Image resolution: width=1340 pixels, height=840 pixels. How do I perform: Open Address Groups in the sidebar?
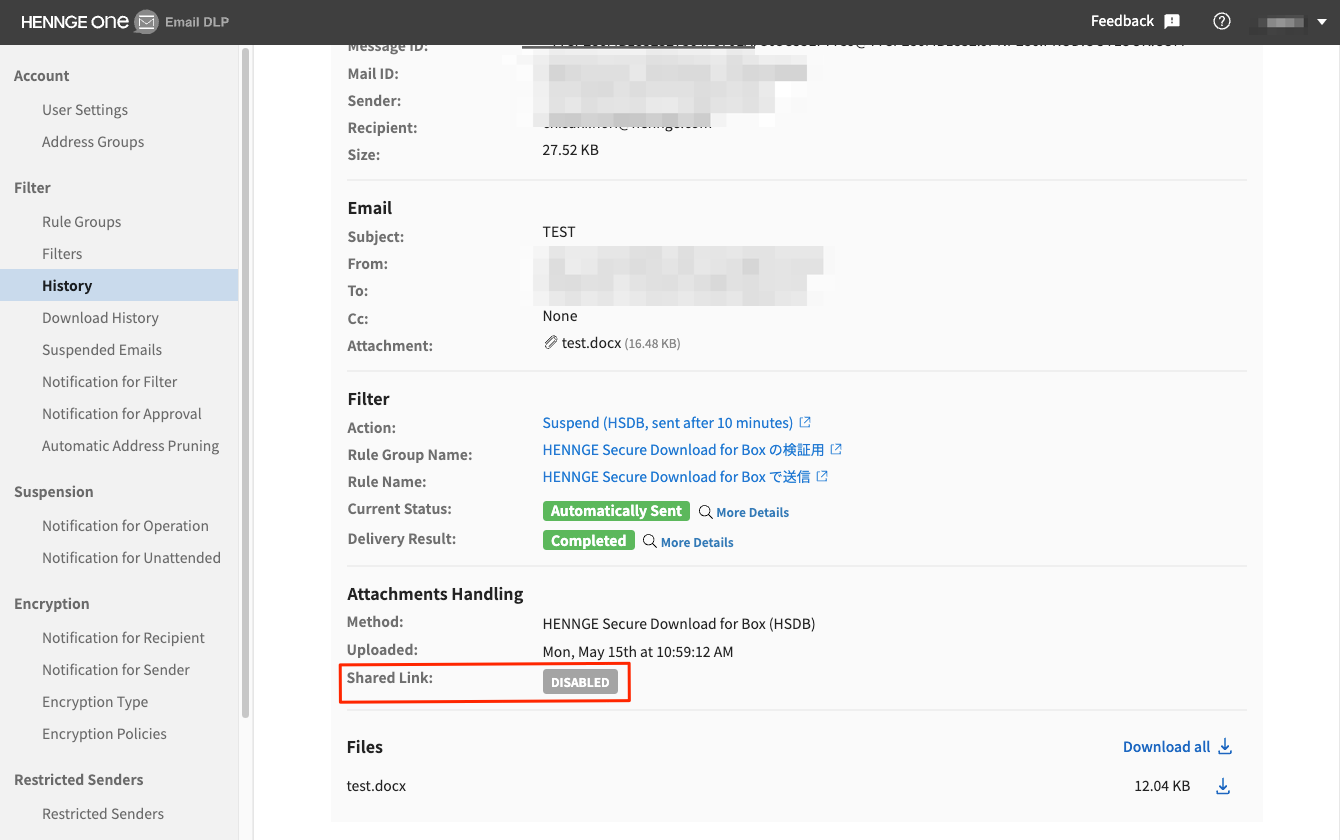click(93, 142)
